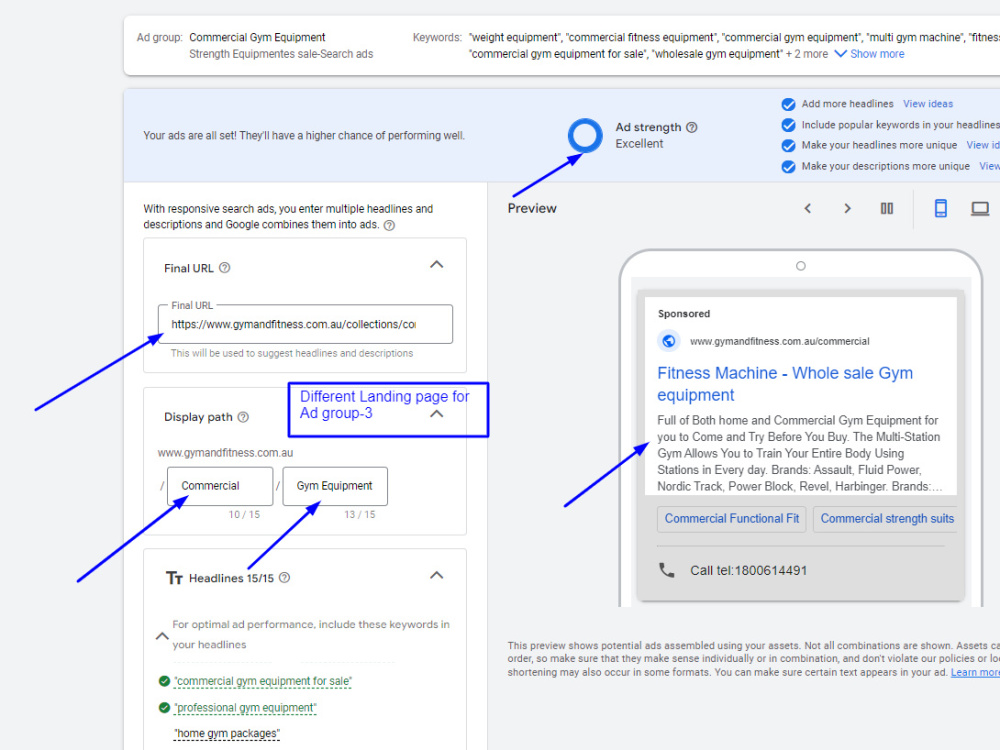Open help for Ad strength
Screen dimensions: 1000x750
pyautogui.click(x=691, y=128)
